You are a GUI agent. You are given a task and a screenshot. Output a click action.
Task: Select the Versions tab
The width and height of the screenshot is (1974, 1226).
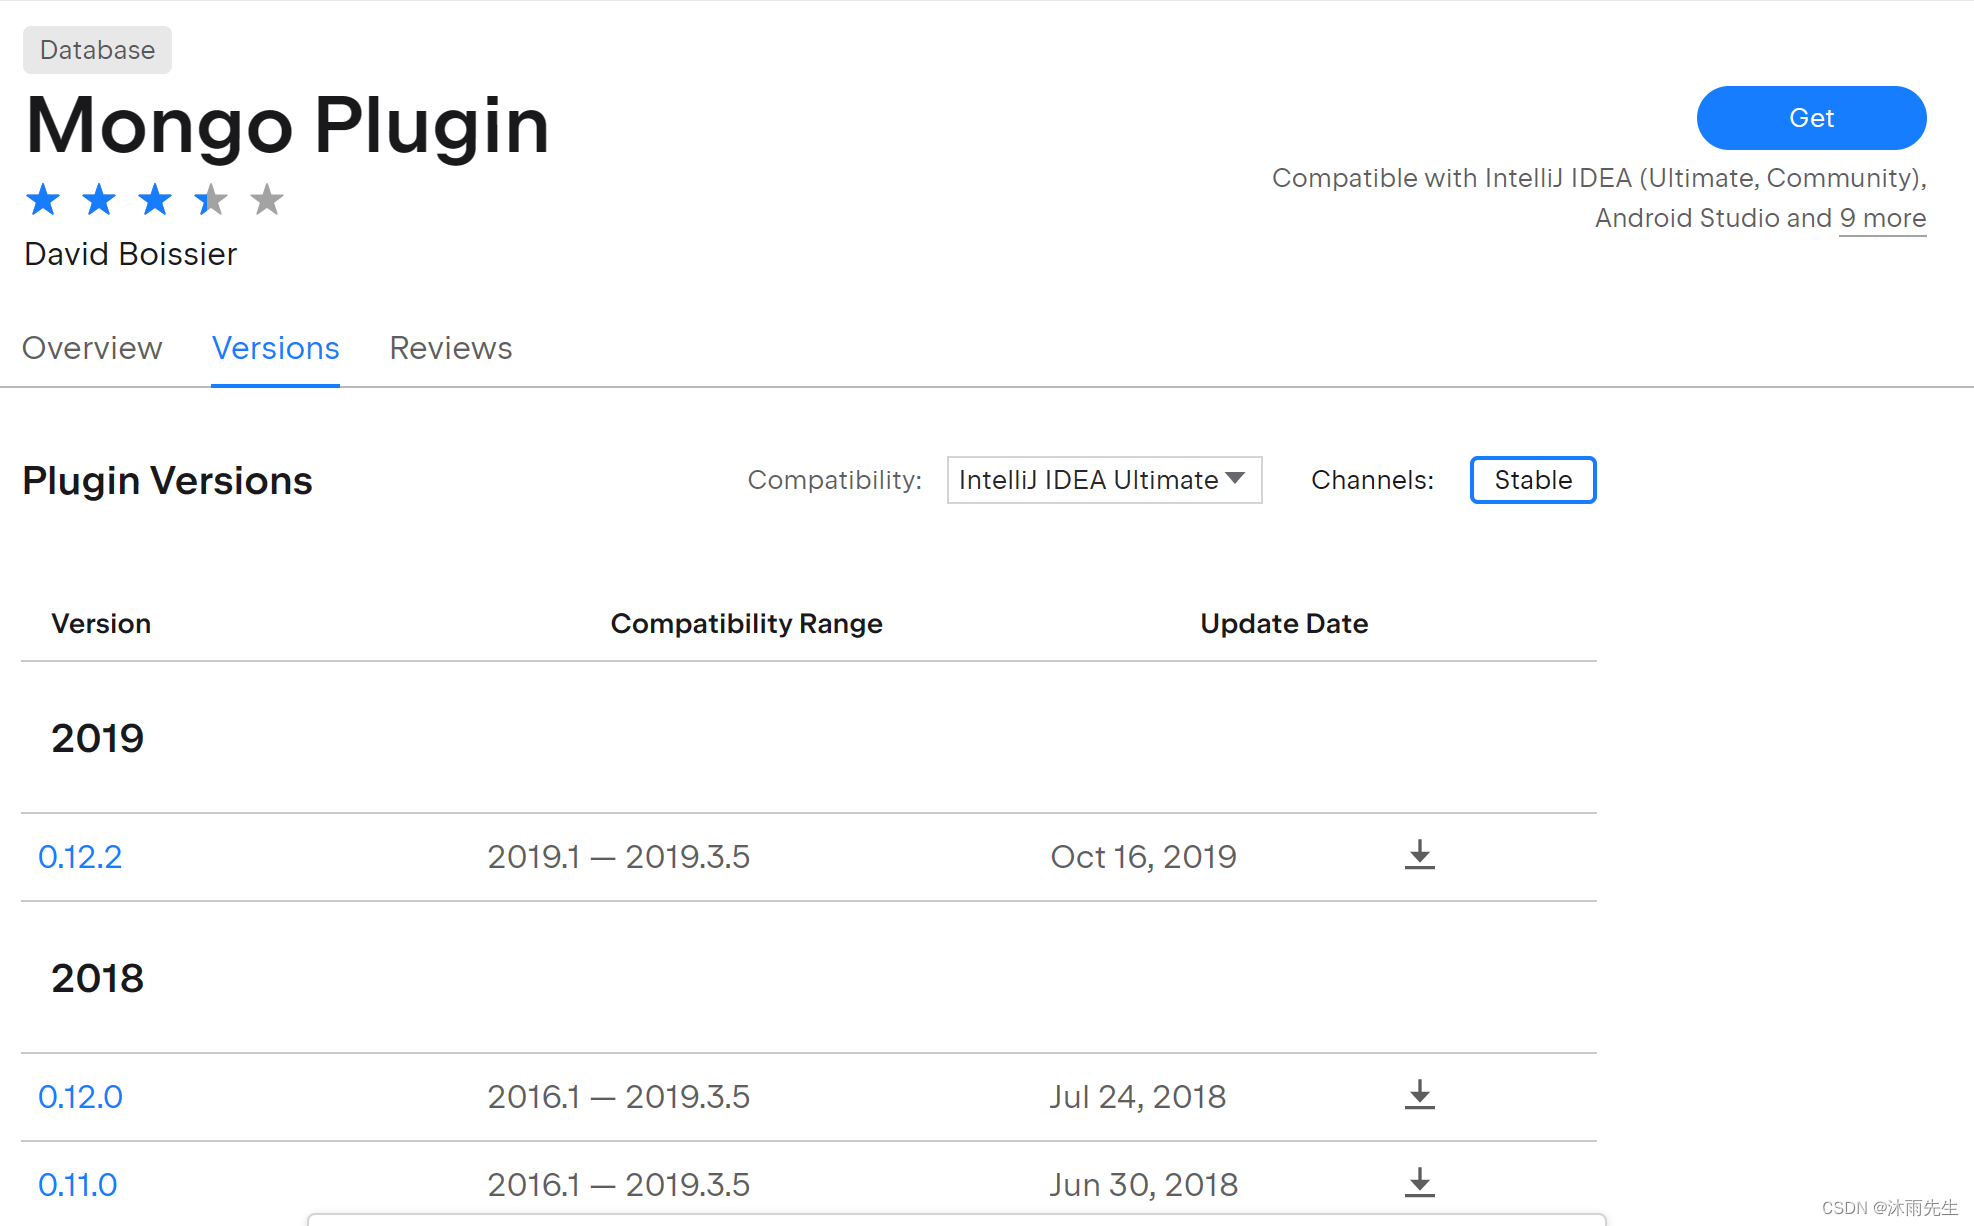click(275, 348)
